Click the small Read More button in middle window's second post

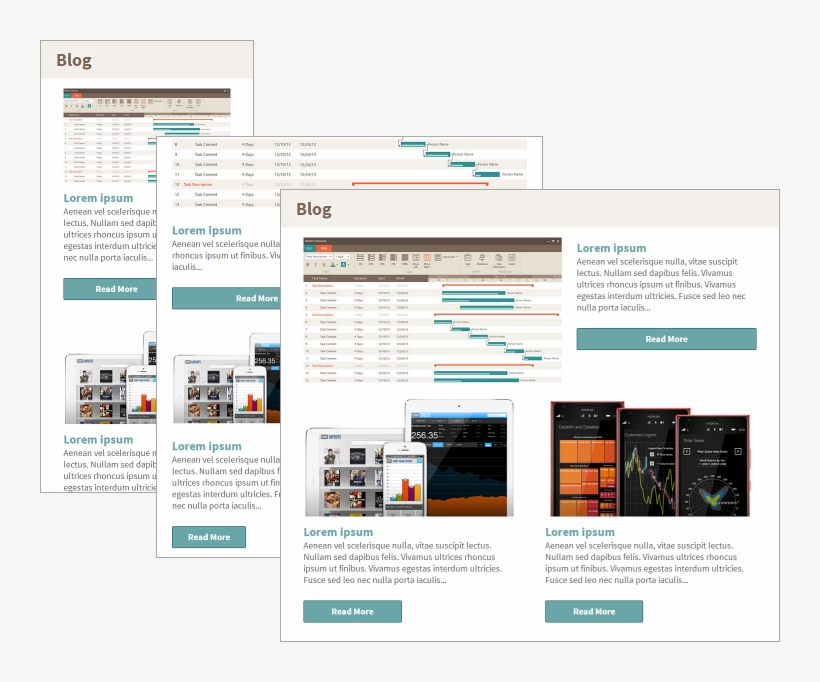pos(209,537)
